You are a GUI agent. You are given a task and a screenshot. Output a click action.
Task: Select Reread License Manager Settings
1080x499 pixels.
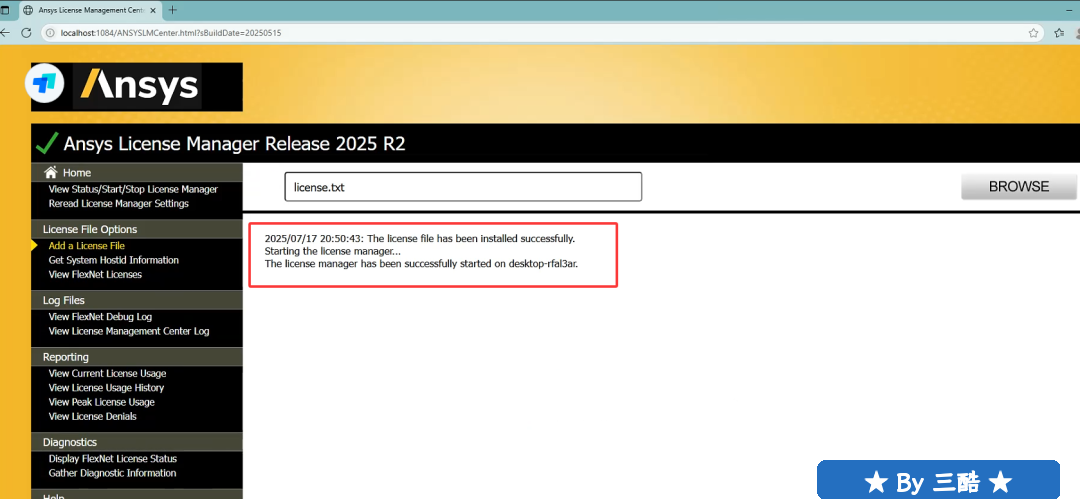[x=118, y=203]
